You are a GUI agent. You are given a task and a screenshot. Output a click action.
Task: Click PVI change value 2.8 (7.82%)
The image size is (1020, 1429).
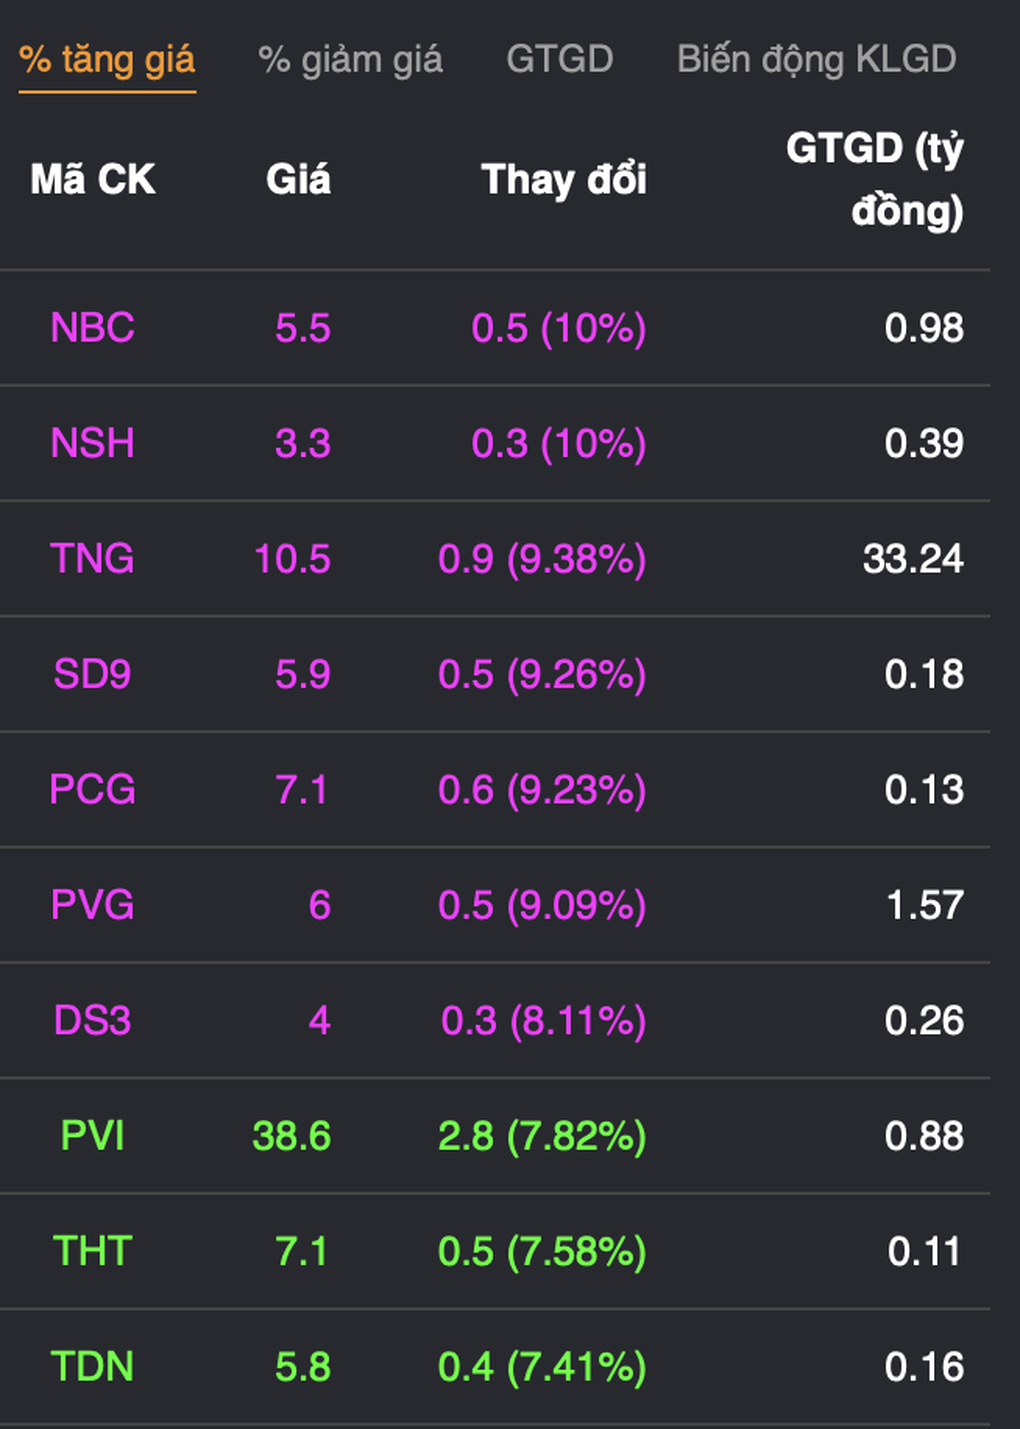coord(542,1136)
